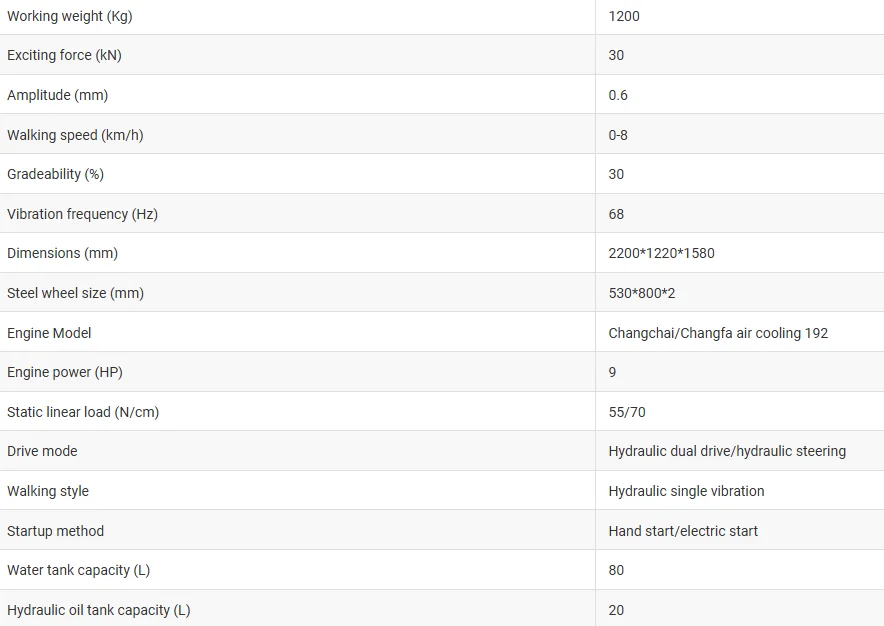Screen dimensions: 884x626
Task: Click the Dimensions (mm) label
Action: click(62, 253)
